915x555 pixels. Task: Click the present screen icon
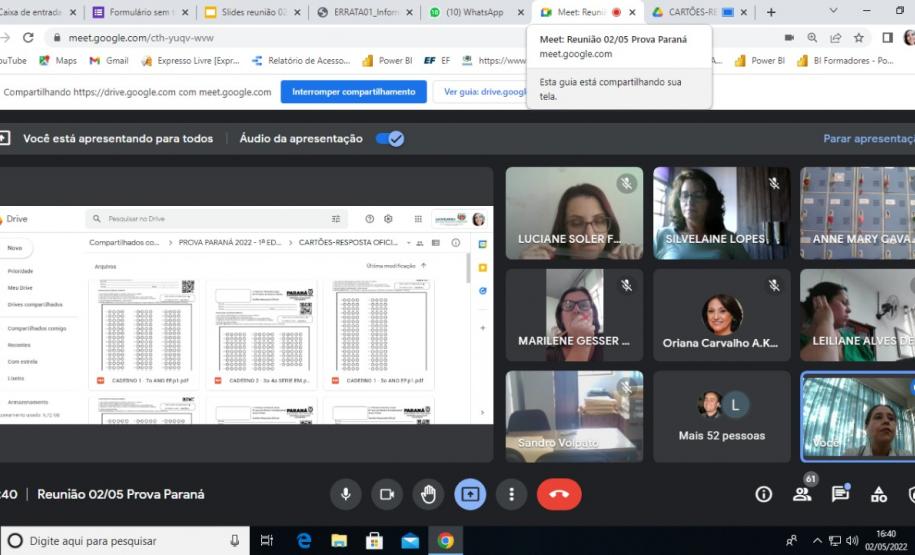coord(470,494)
